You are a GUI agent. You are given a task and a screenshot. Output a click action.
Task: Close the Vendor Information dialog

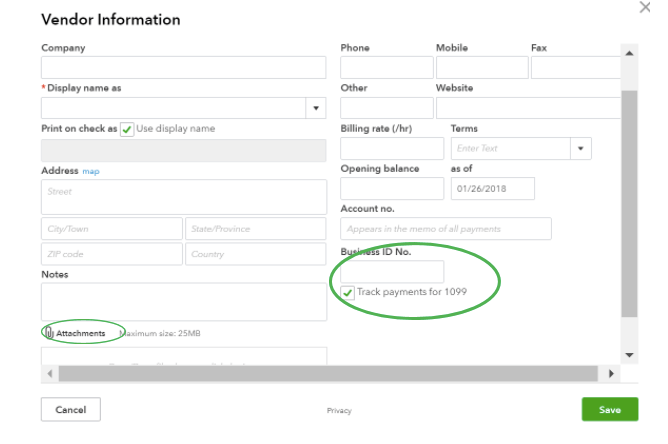point(645,7)
